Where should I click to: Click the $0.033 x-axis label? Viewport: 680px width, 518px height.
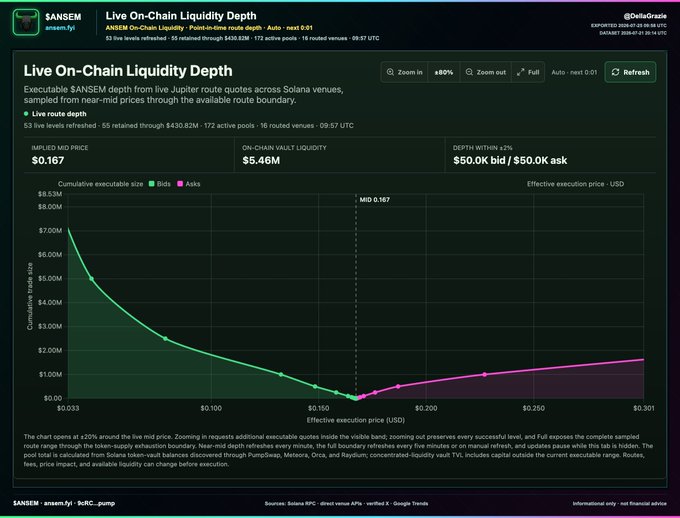[x=68, y=408]
